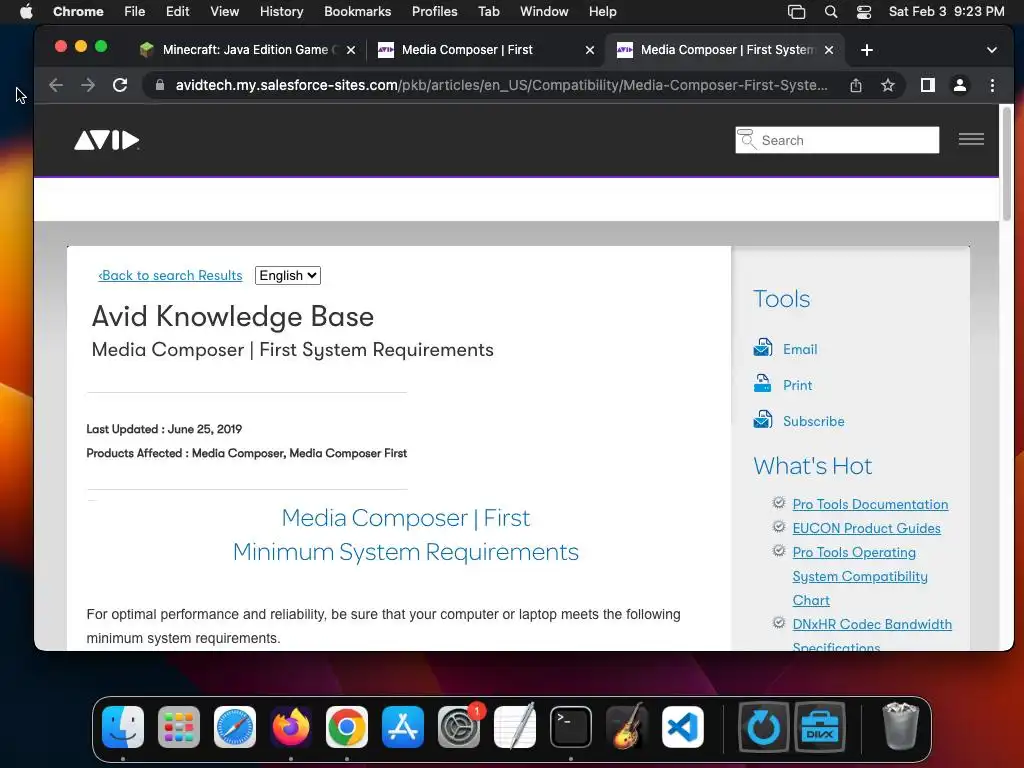Click the Subscribe envelope icon under Tools
1024x768 pixels.
point(763,420)
